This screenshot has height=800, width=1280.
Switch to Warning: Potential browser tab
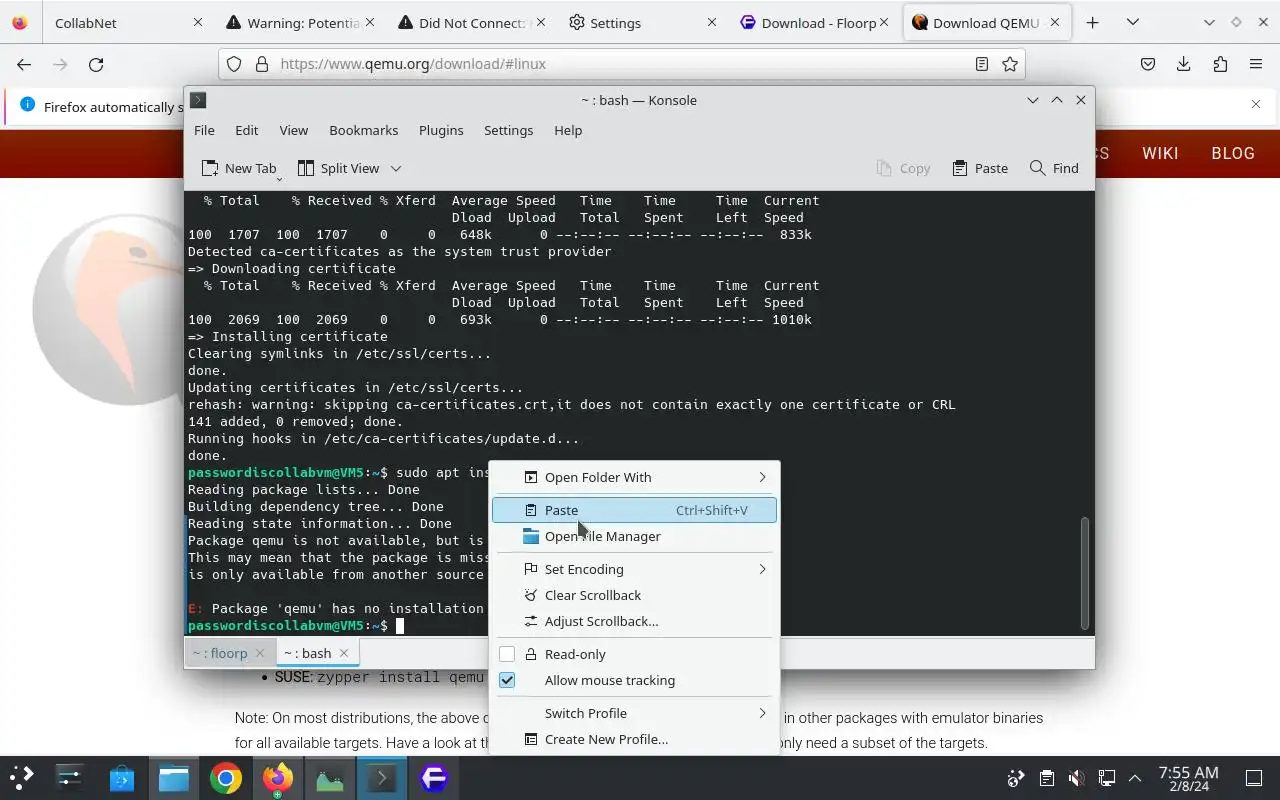click(x=302, y=23)
